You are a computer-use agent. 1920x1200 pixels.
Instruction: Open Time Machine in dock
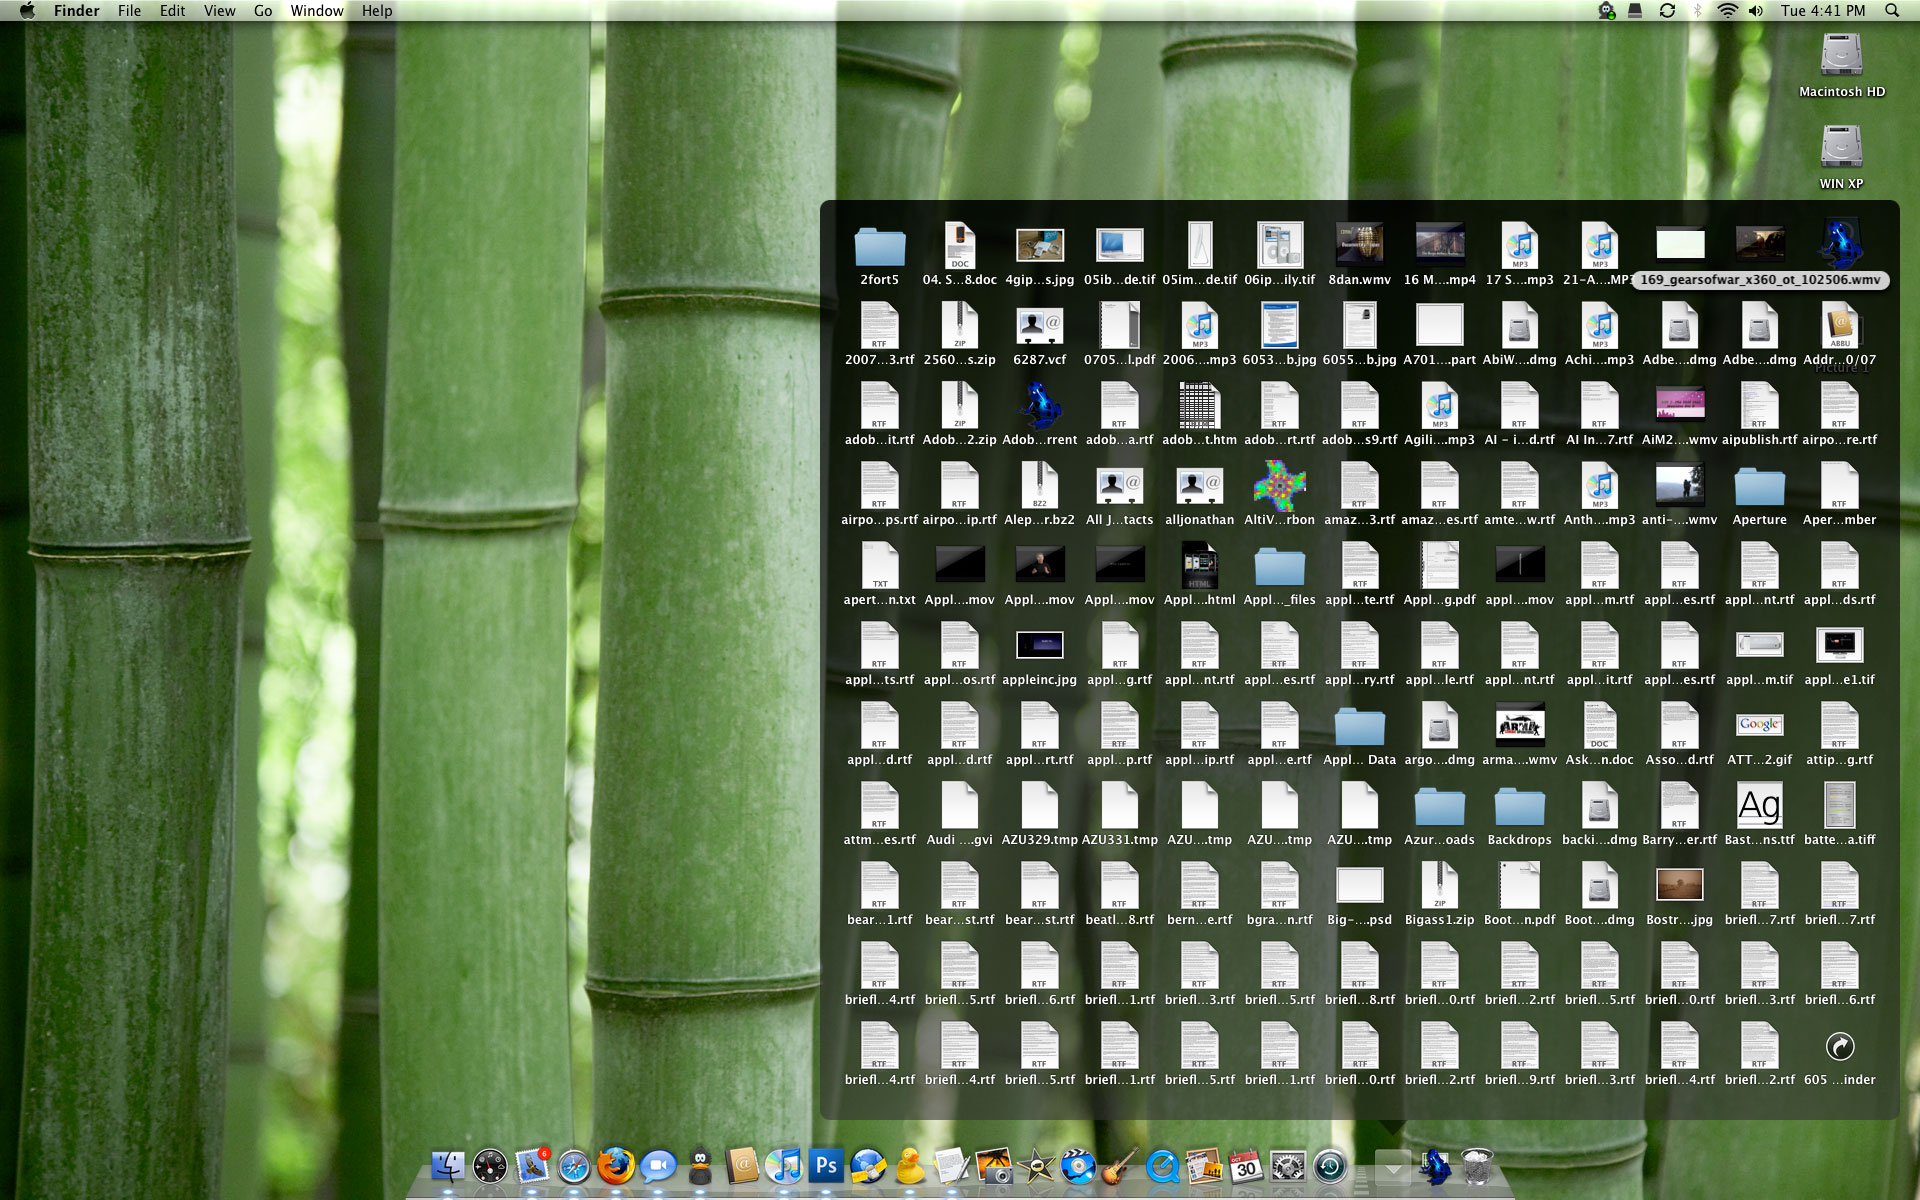tap(1330, 1166)
